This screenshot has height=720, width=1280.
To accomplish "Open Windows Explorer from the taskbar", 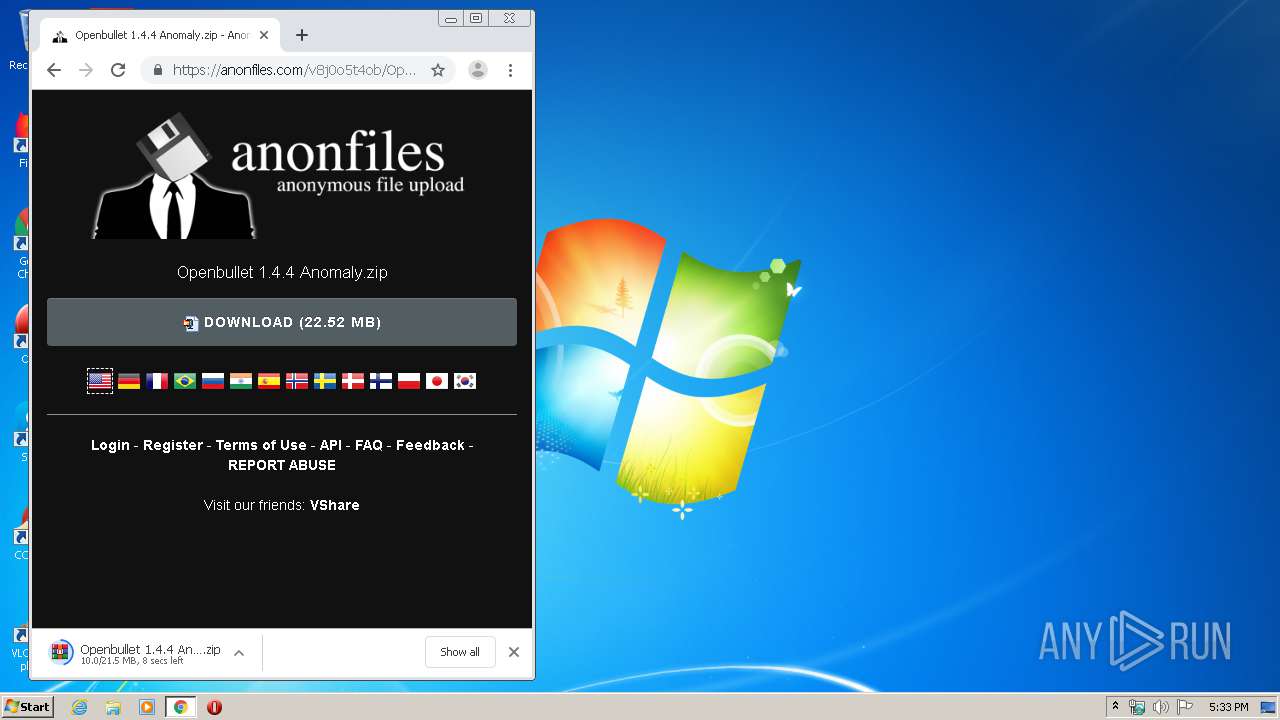I will (113, 707).
